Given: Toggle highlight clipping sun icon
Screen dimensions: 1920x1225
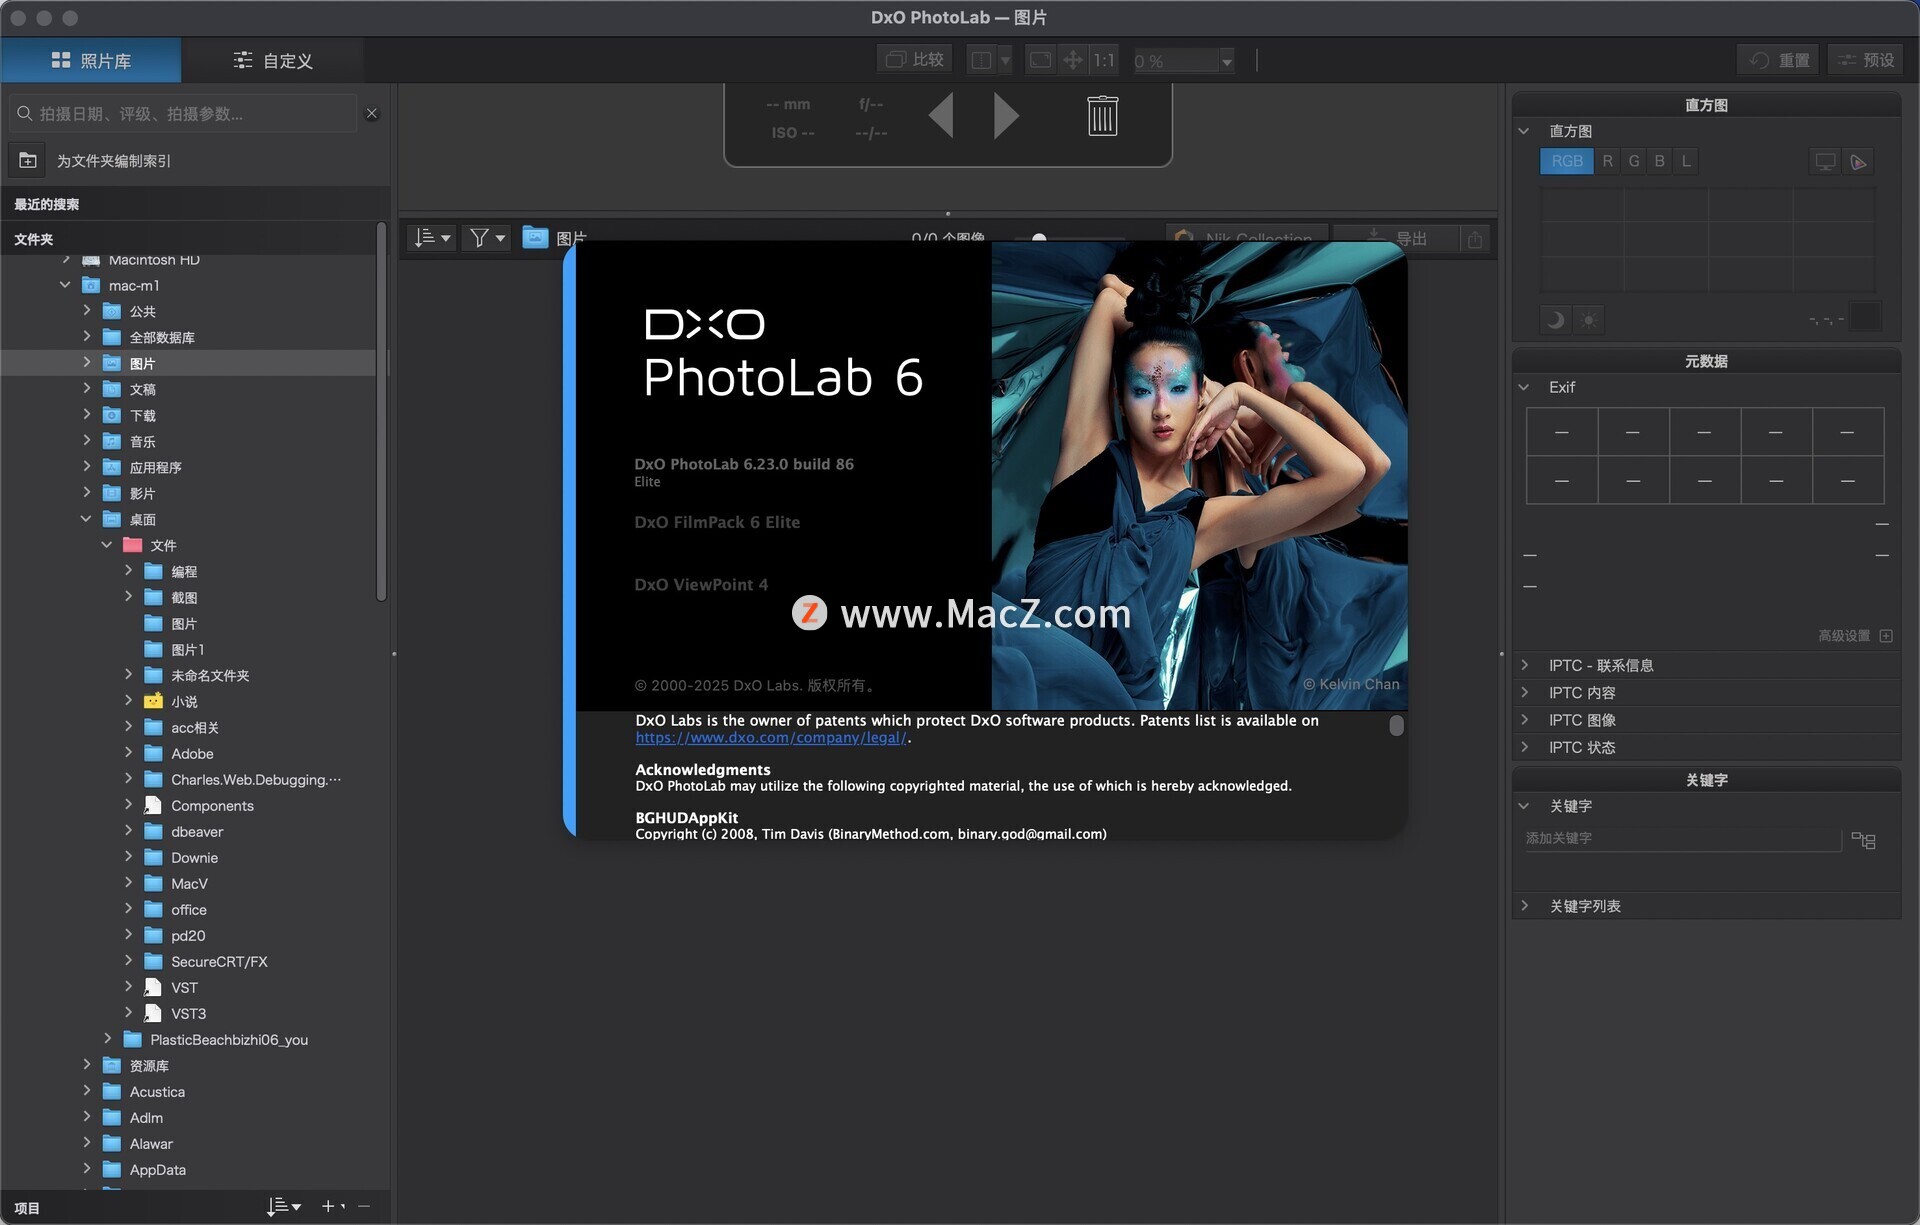Looking at the screenshot, I should pyautogui.click(x=1588, y=320).
